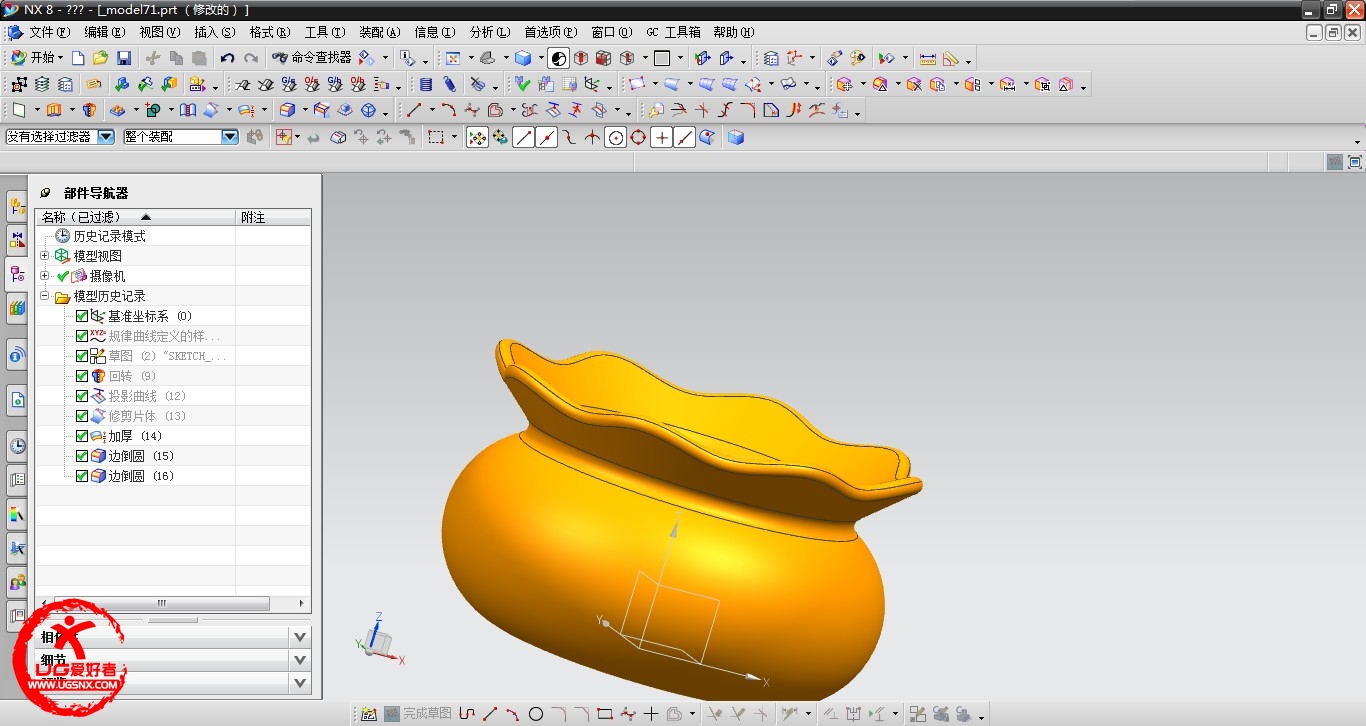Select the Arc tool in curve toolbar
Screen dimensions: 1366x726
tap(448, 110)
